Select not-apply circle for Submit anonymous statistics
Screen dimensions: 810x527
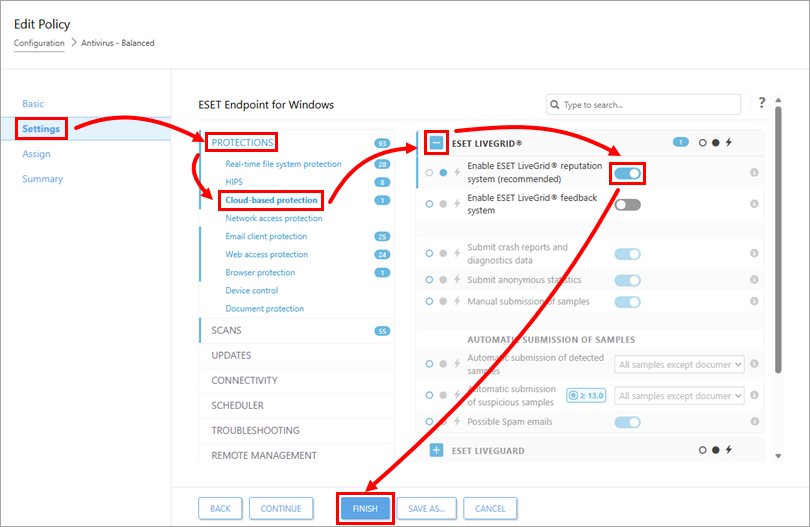(x=429, y=280)
